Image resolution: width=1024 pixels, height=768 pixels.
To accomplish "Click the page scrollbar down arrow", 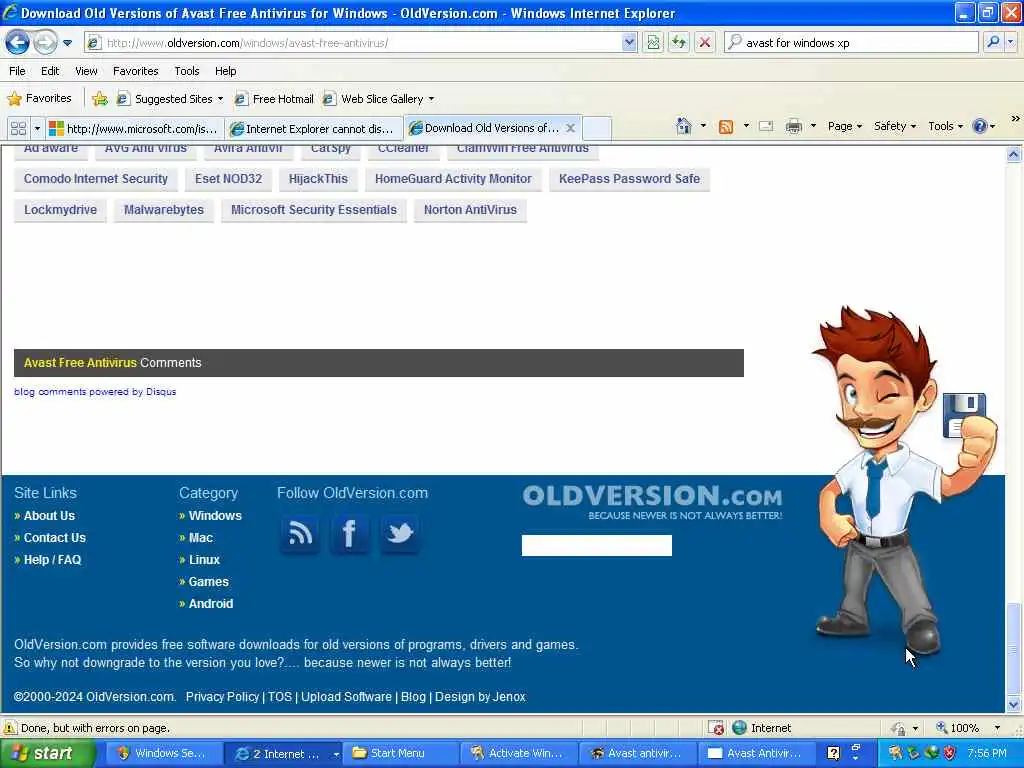I will [x=1013, y=705].
